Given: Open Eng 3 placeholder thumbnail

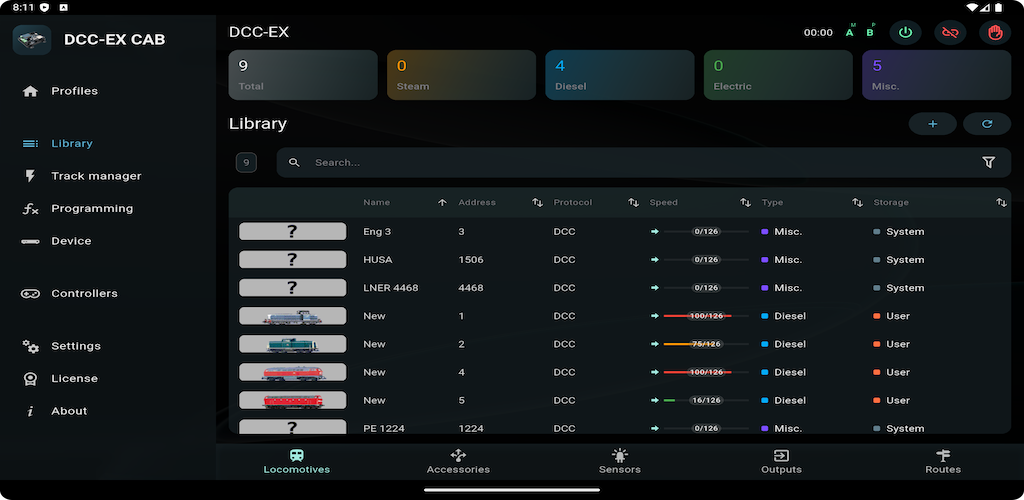Looking at the screenshot, I should click(293, 232).
